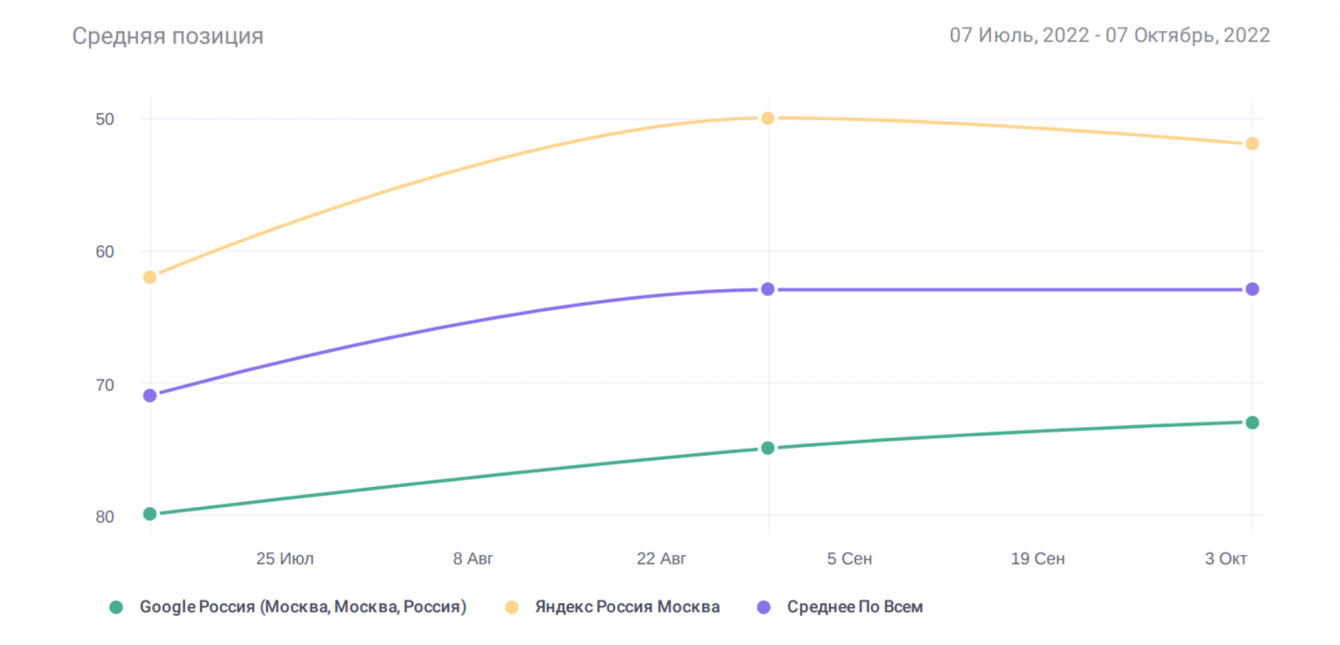Image resolution: width=1340 pixels, height=645 pixels.
Task: Open the 07 Июль – 07 Октябрь date range
Action: click(1109, 36)
